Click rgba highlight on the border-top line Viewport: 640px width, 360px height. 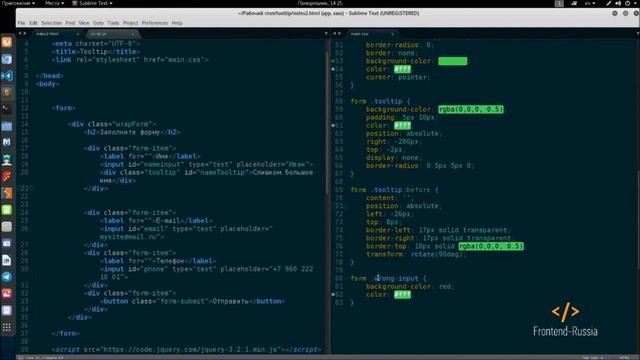tap(491, 247)
